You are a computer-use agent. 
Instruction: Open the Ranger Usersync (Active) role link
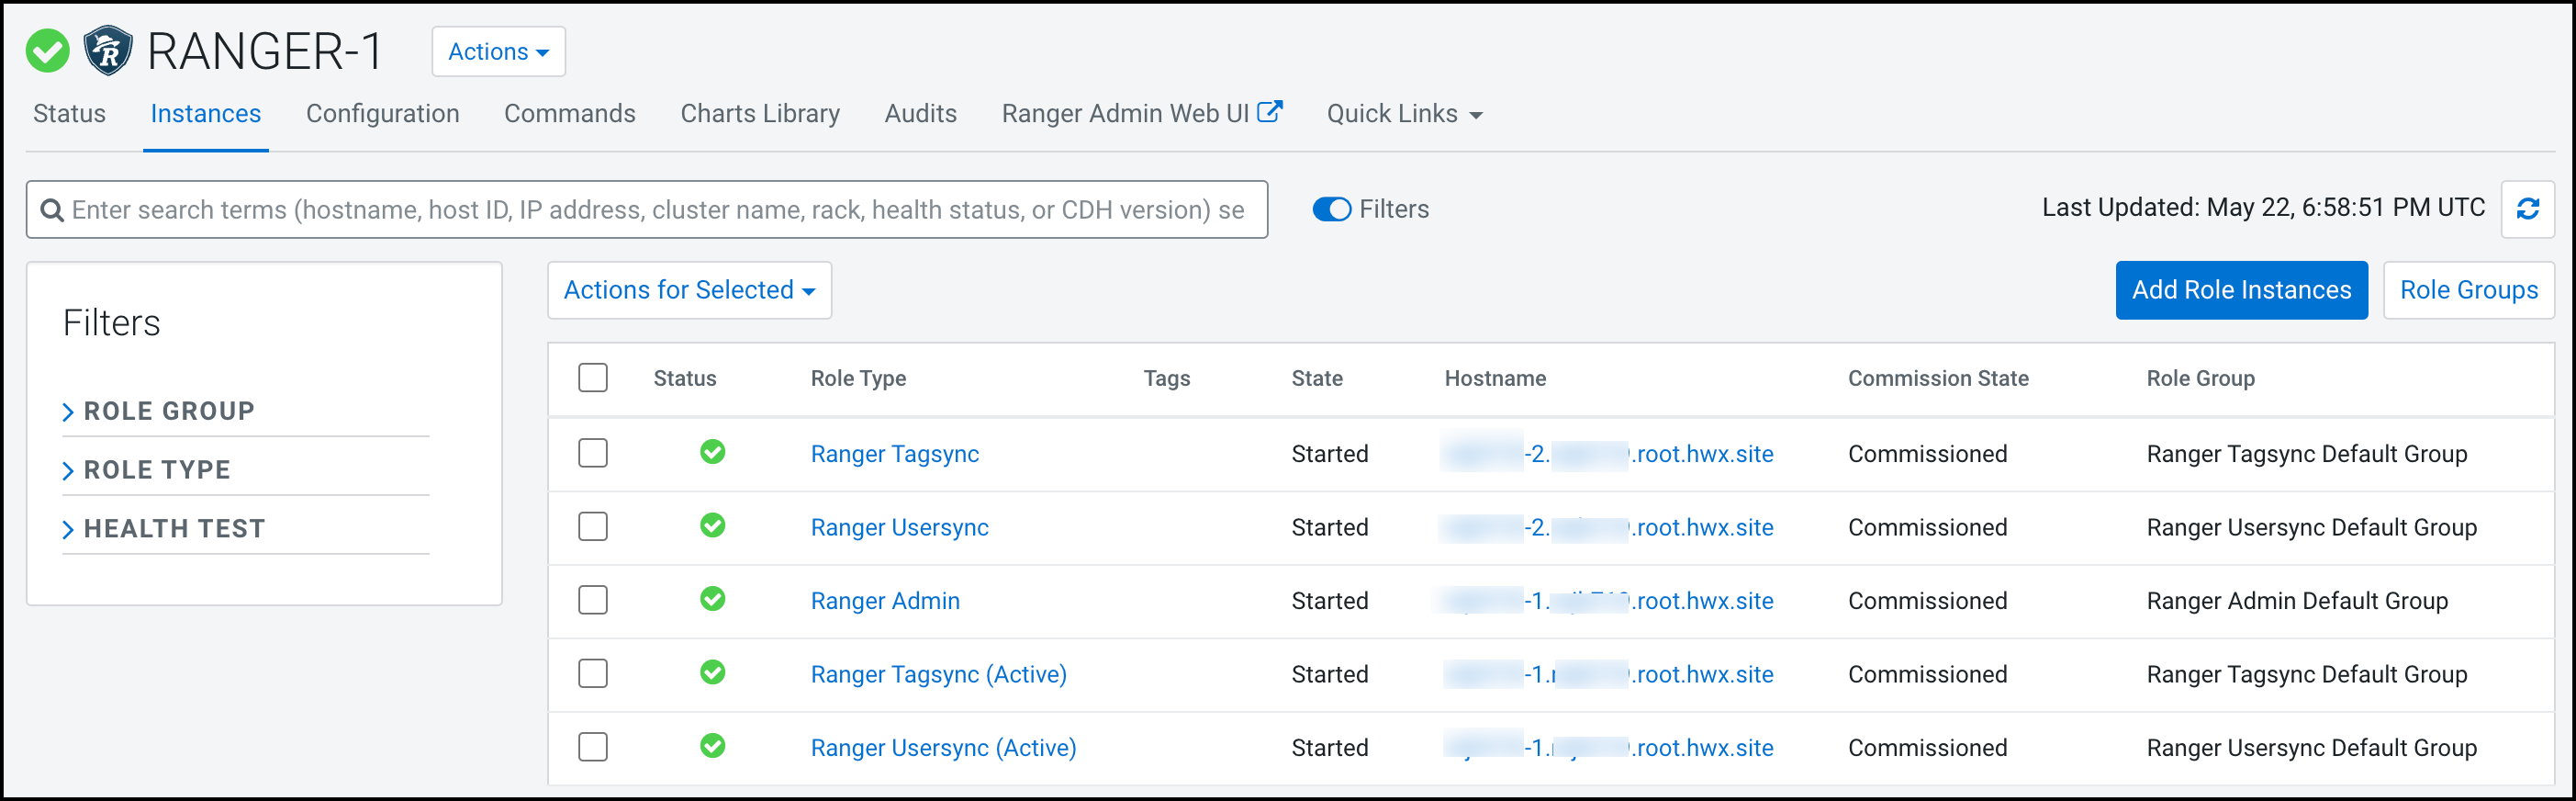click(x=942, y=748)
